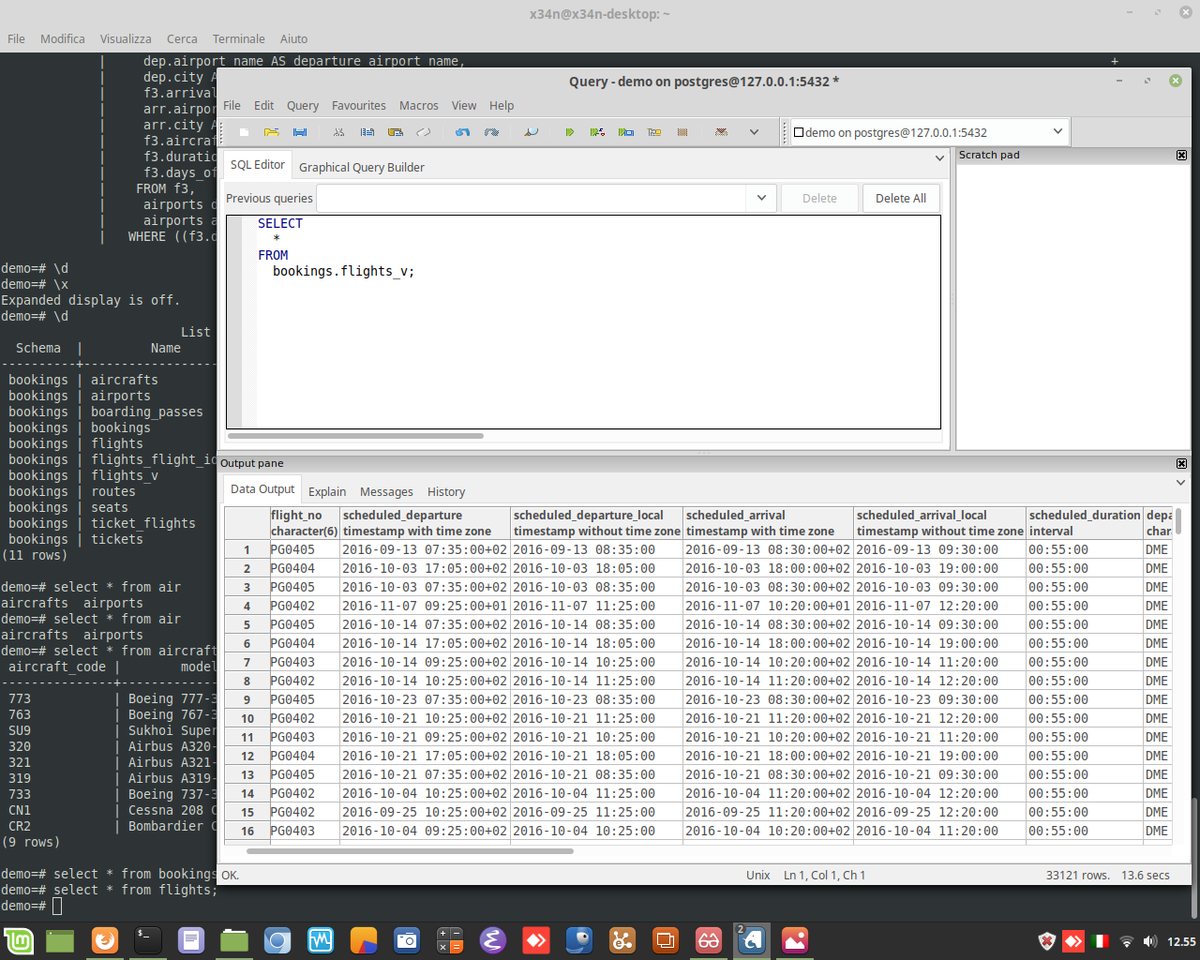Select the Open file icon
The image size is (1200, 960).
[272, 131]
